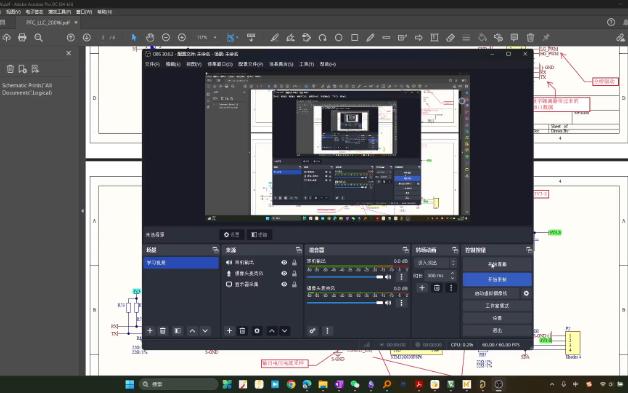The width and height of the screenshot is (628, 393).
Task: Select the eraser tool in Acrobat toolbar
Action: pyautogui.click(x=451, y=38)
